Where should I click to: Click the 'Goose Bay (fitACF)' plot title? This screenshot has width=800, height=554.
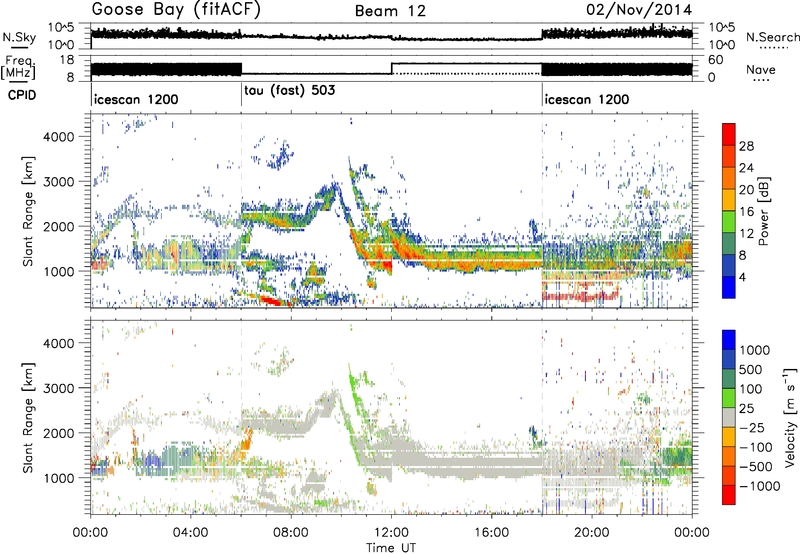click(x=176, y=10)
